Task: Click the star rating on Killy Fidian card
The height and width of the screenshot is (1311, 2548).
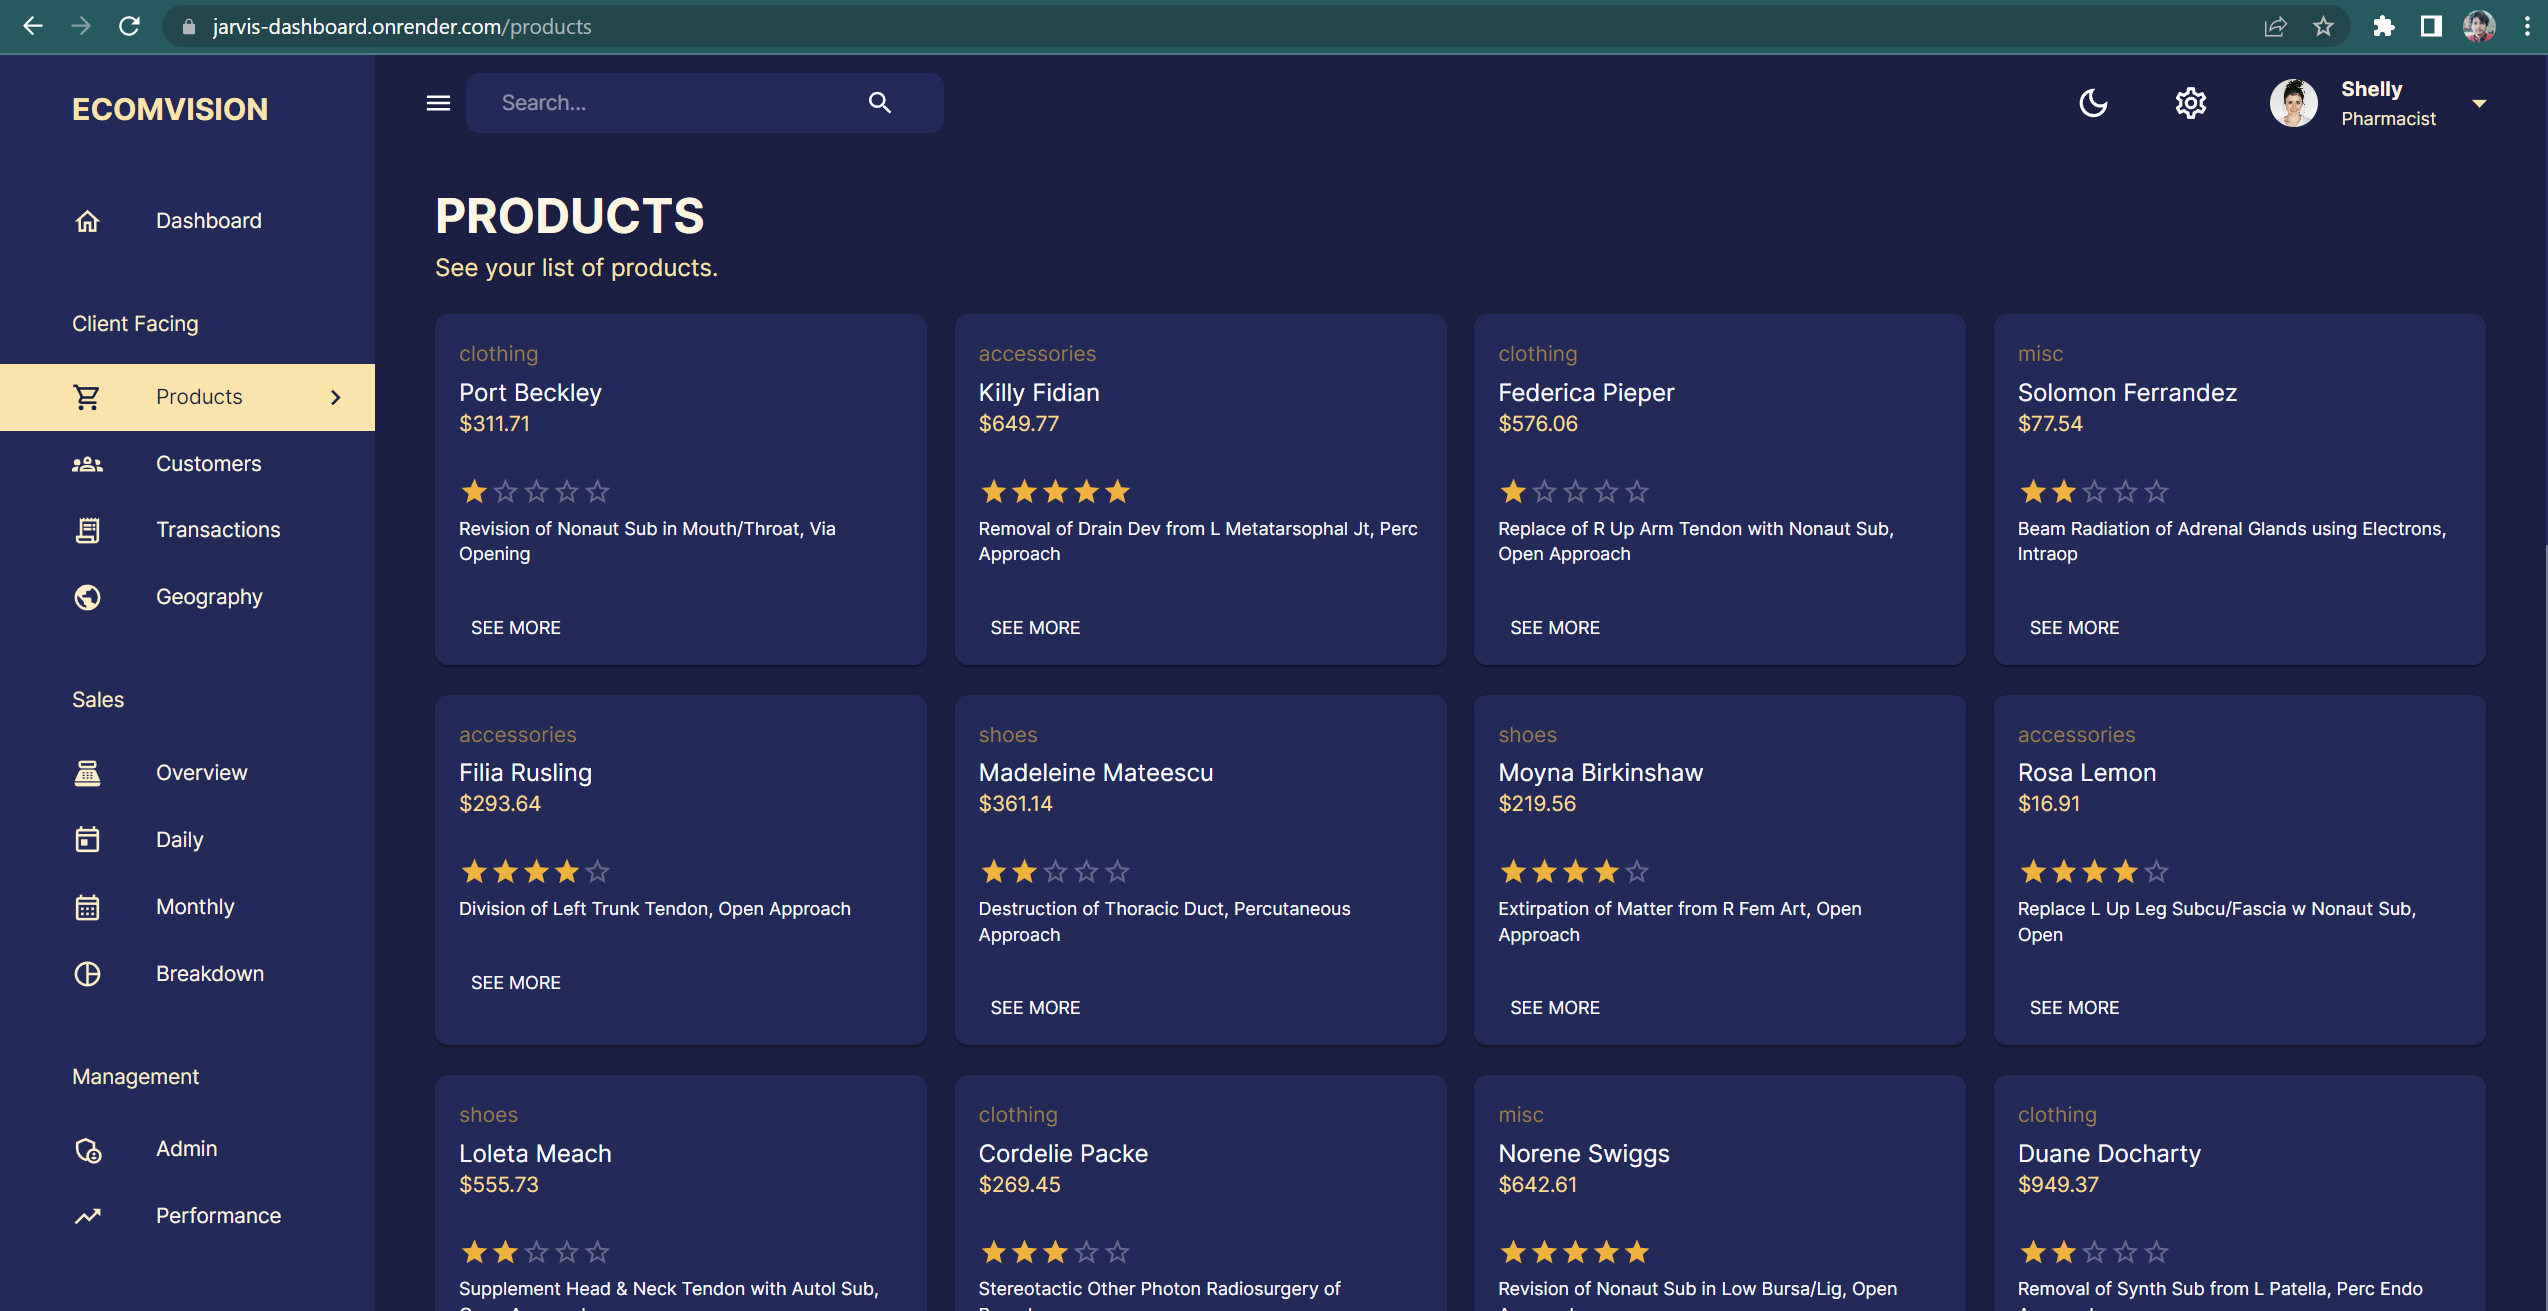Action: click(x=1055, y=492)
